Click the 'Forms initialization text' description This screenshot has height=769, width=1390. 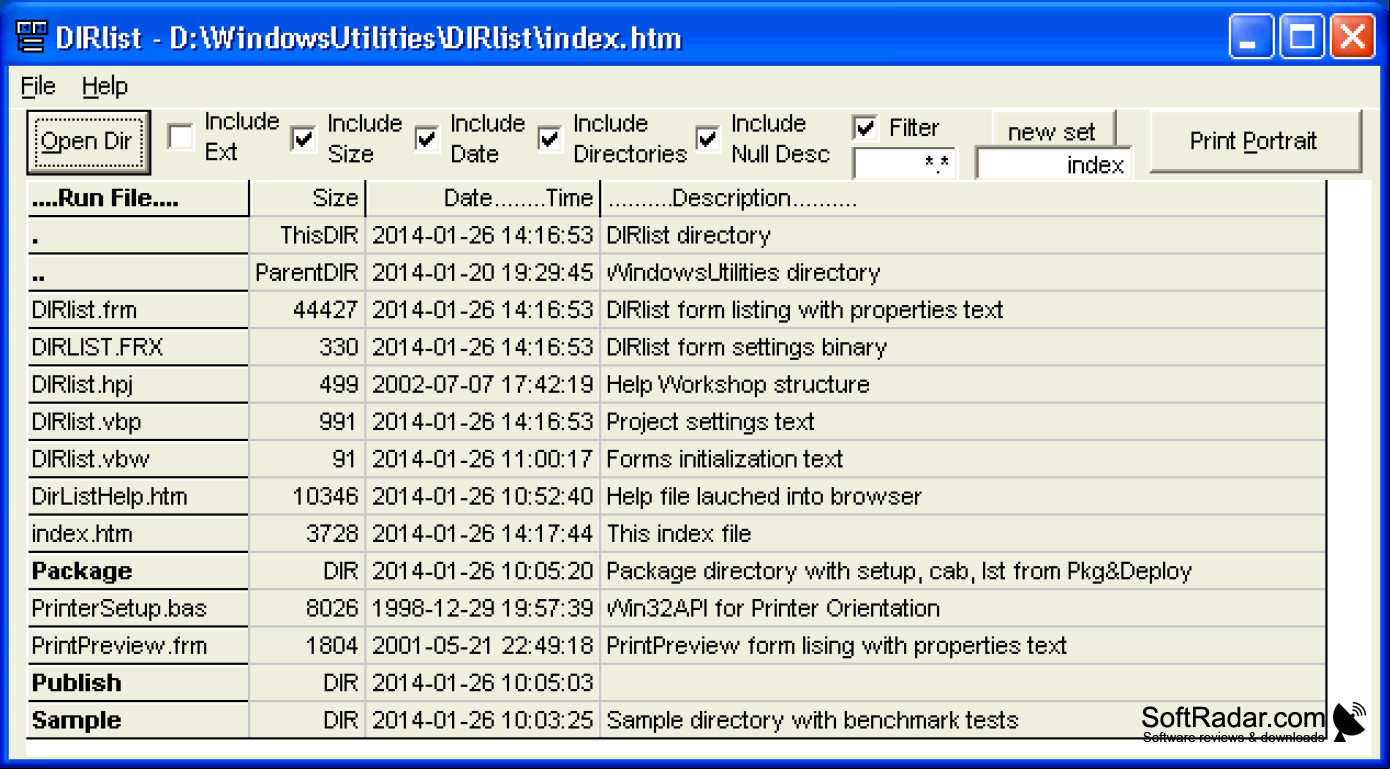(725, 459)
